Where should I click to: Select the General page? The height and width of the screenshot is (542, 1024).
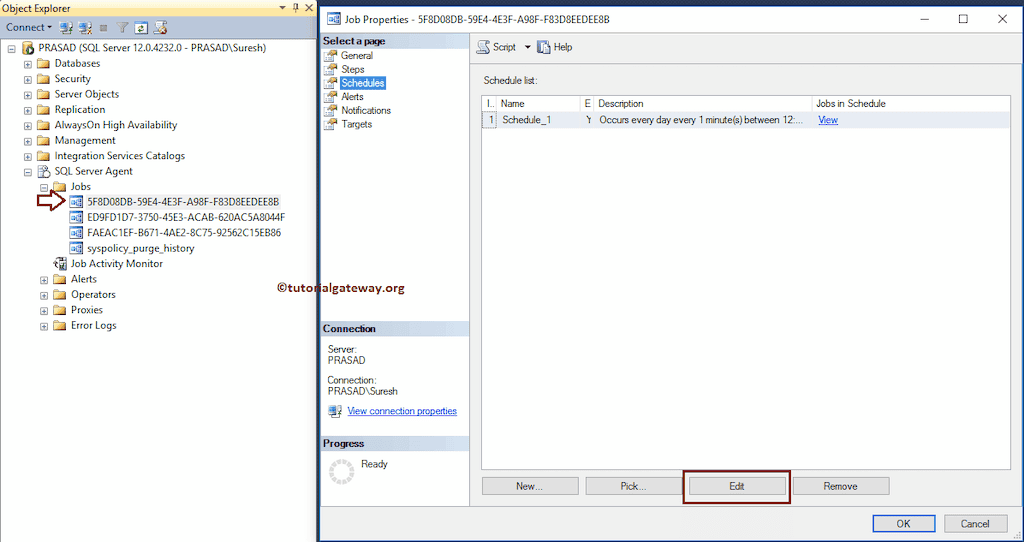pyautogui.click(x=357, y=56)
